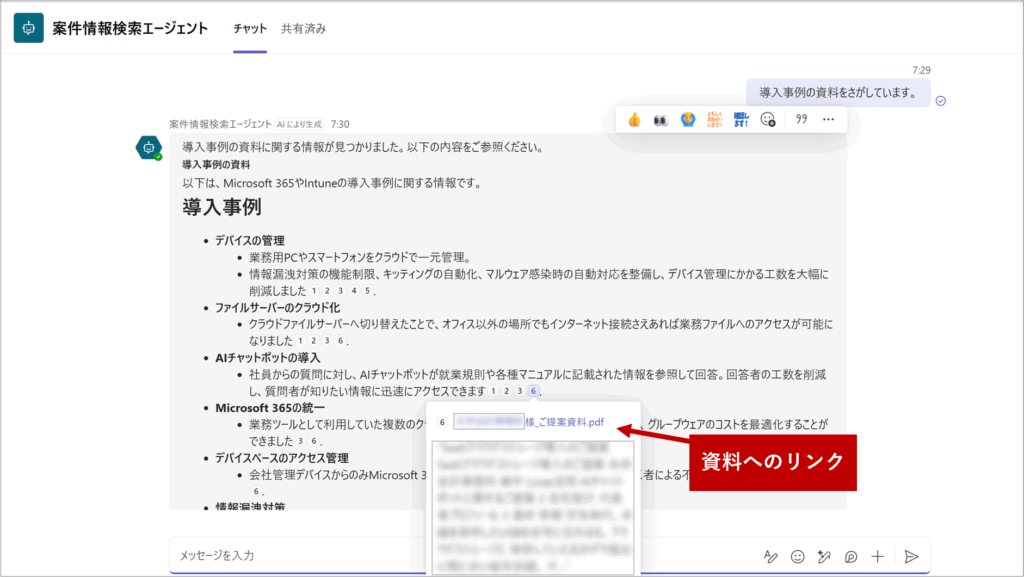Pick the orange よろしくおねがいします sticker reaction
The image size is (1024, 577).
coord(714,119)
